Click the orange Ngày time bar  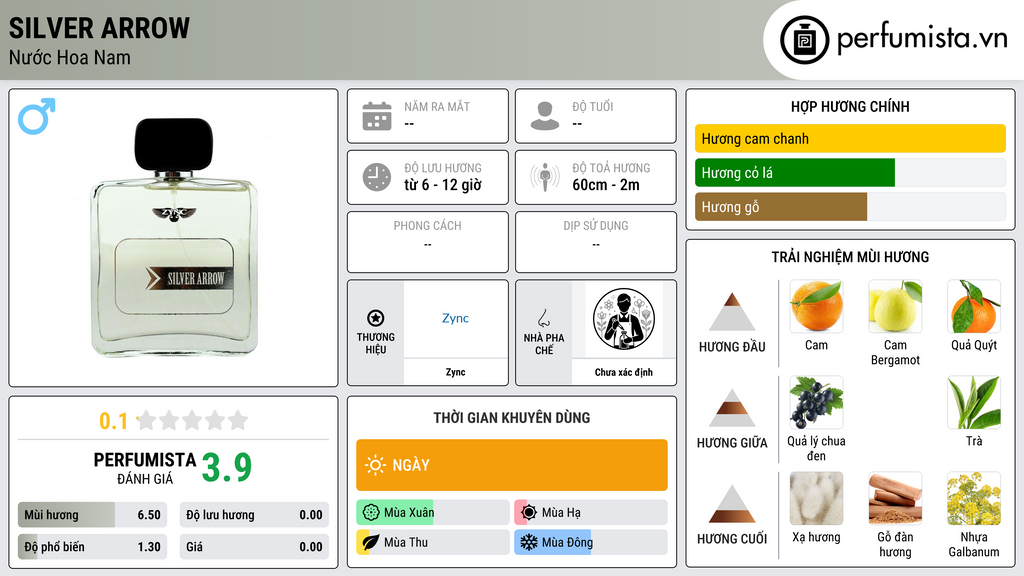tap(512, 465)
